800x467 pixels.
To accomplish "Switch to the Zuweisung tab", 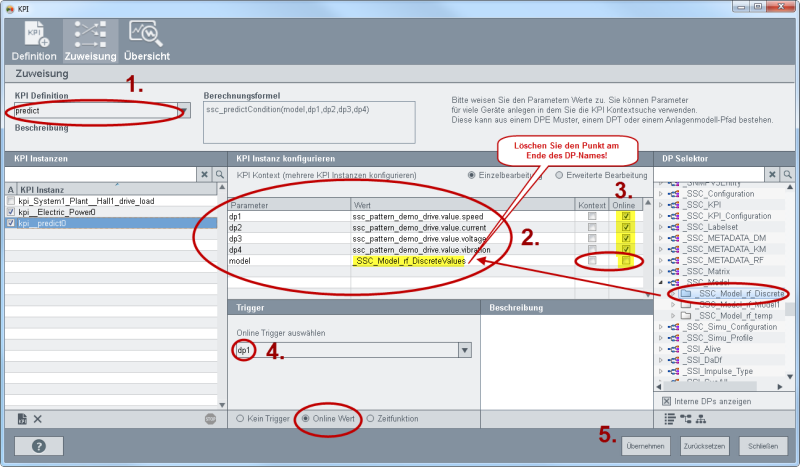I will tap(90, 41).
